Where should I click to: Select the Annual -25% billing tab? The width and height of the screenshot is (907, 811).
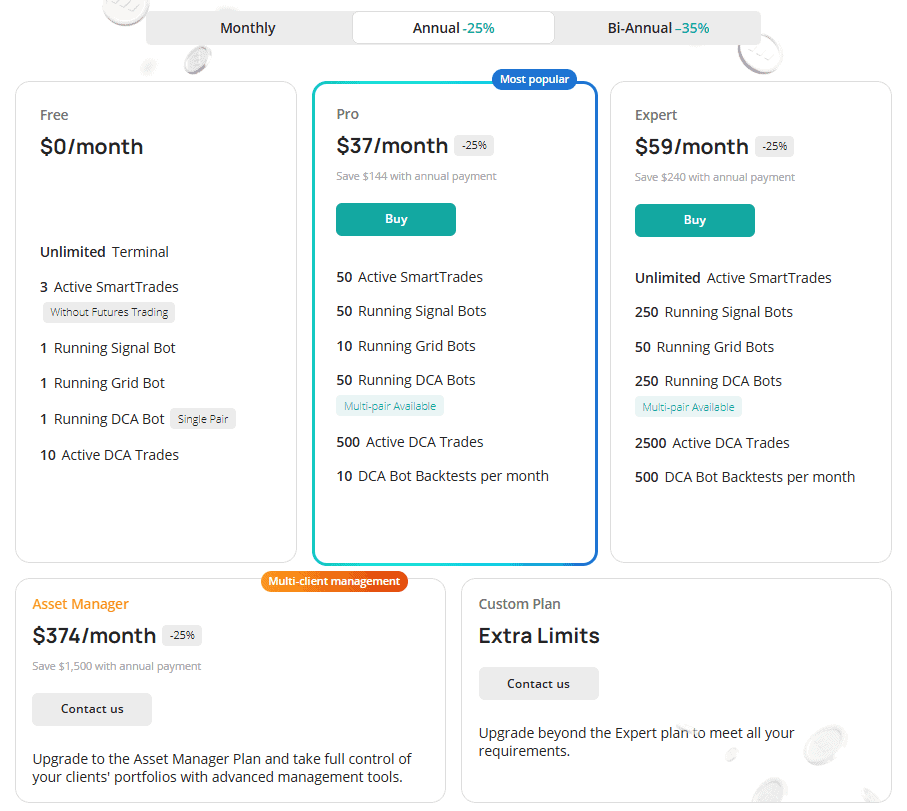click(x=453, y=28)
